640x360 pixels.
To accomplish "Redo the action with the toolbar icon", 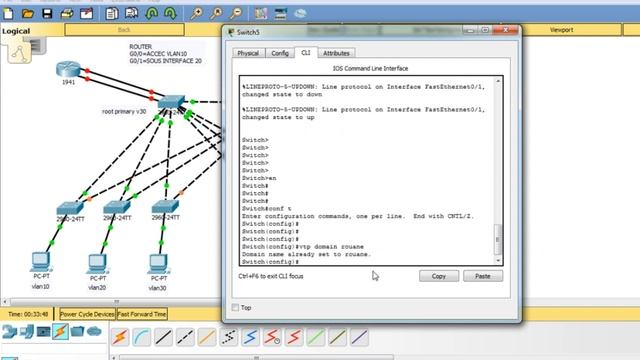I will pos(170,14).
